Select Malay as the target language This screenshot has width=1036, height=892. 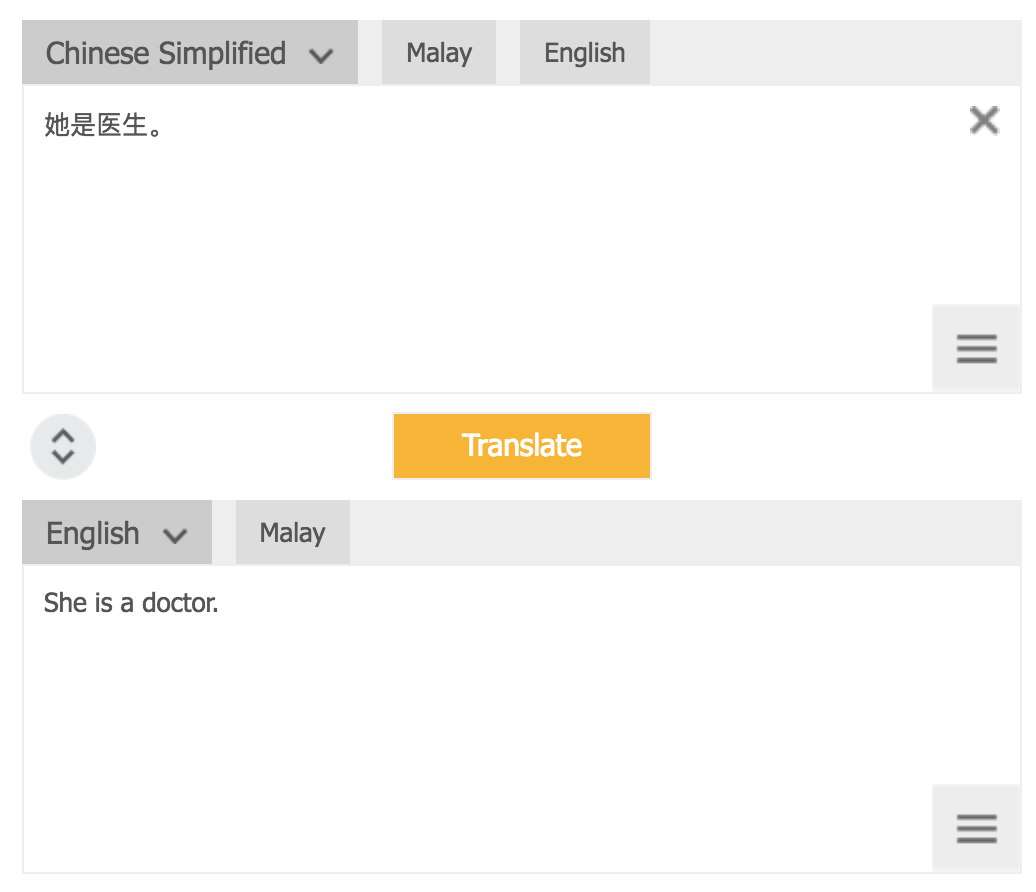tap(292, 533)
